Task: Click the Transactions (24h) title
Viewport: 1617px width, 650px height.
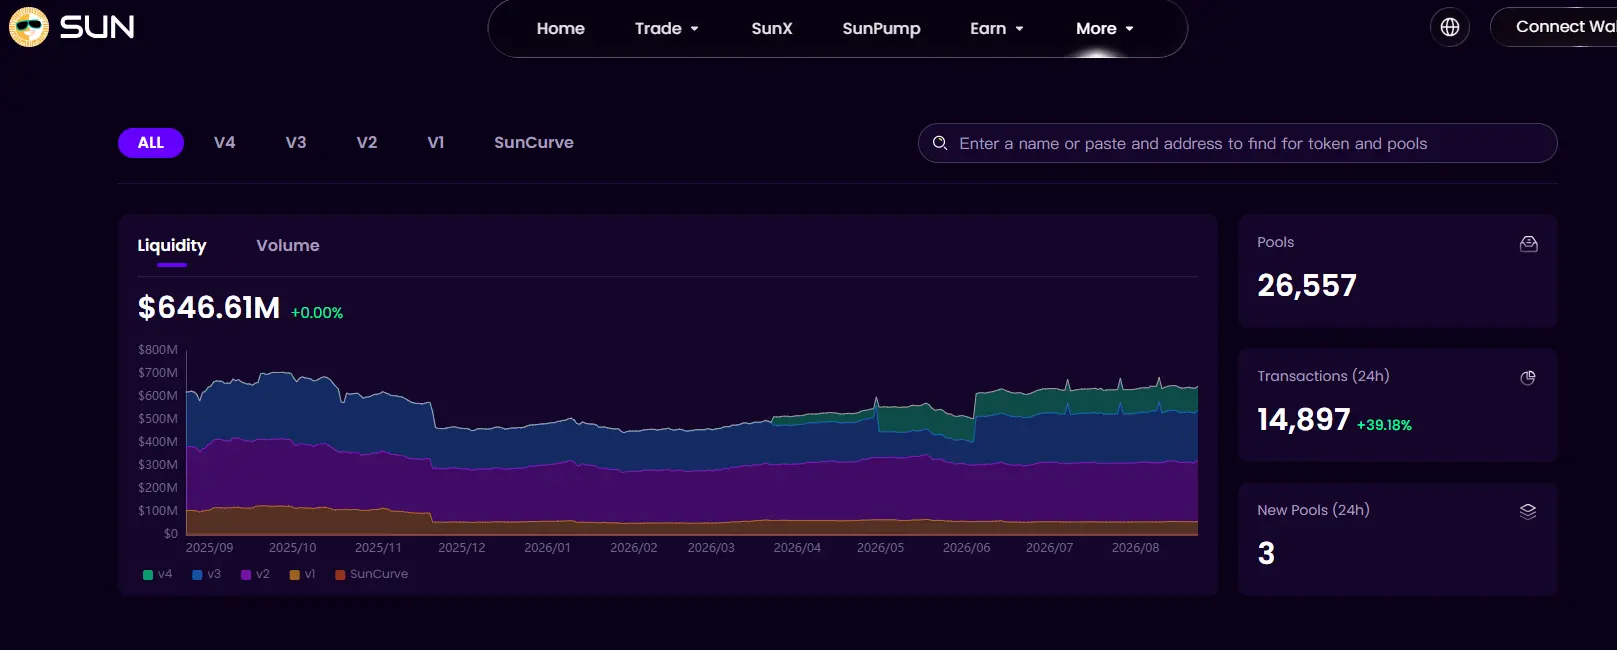Action: tap(1323, 376)
